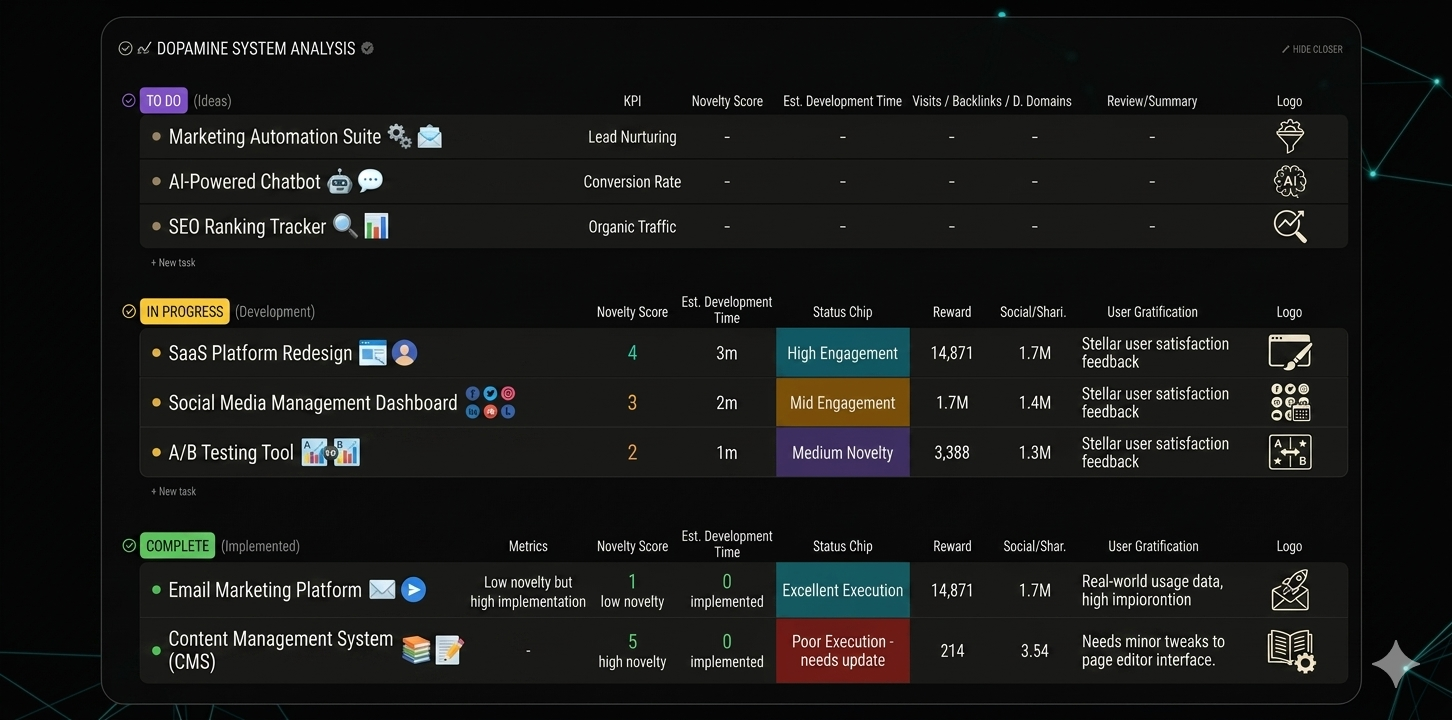Click the AI brain logo icon
The width and height of the screenshot is (1452, 720).
click(1290, 181)
